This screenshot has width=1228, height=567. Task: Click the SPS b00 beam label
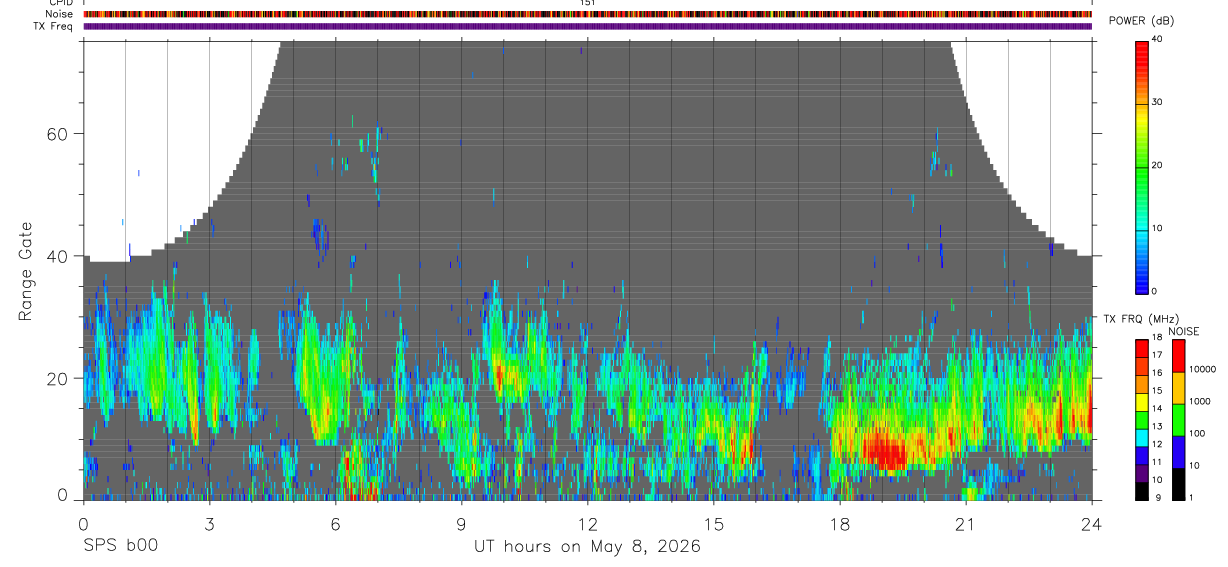[x=120, y=546]
